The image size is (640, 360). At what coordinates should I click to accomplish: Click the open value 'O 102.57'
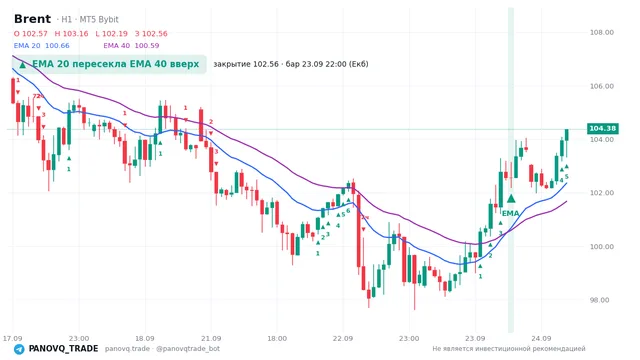point(31,33)
